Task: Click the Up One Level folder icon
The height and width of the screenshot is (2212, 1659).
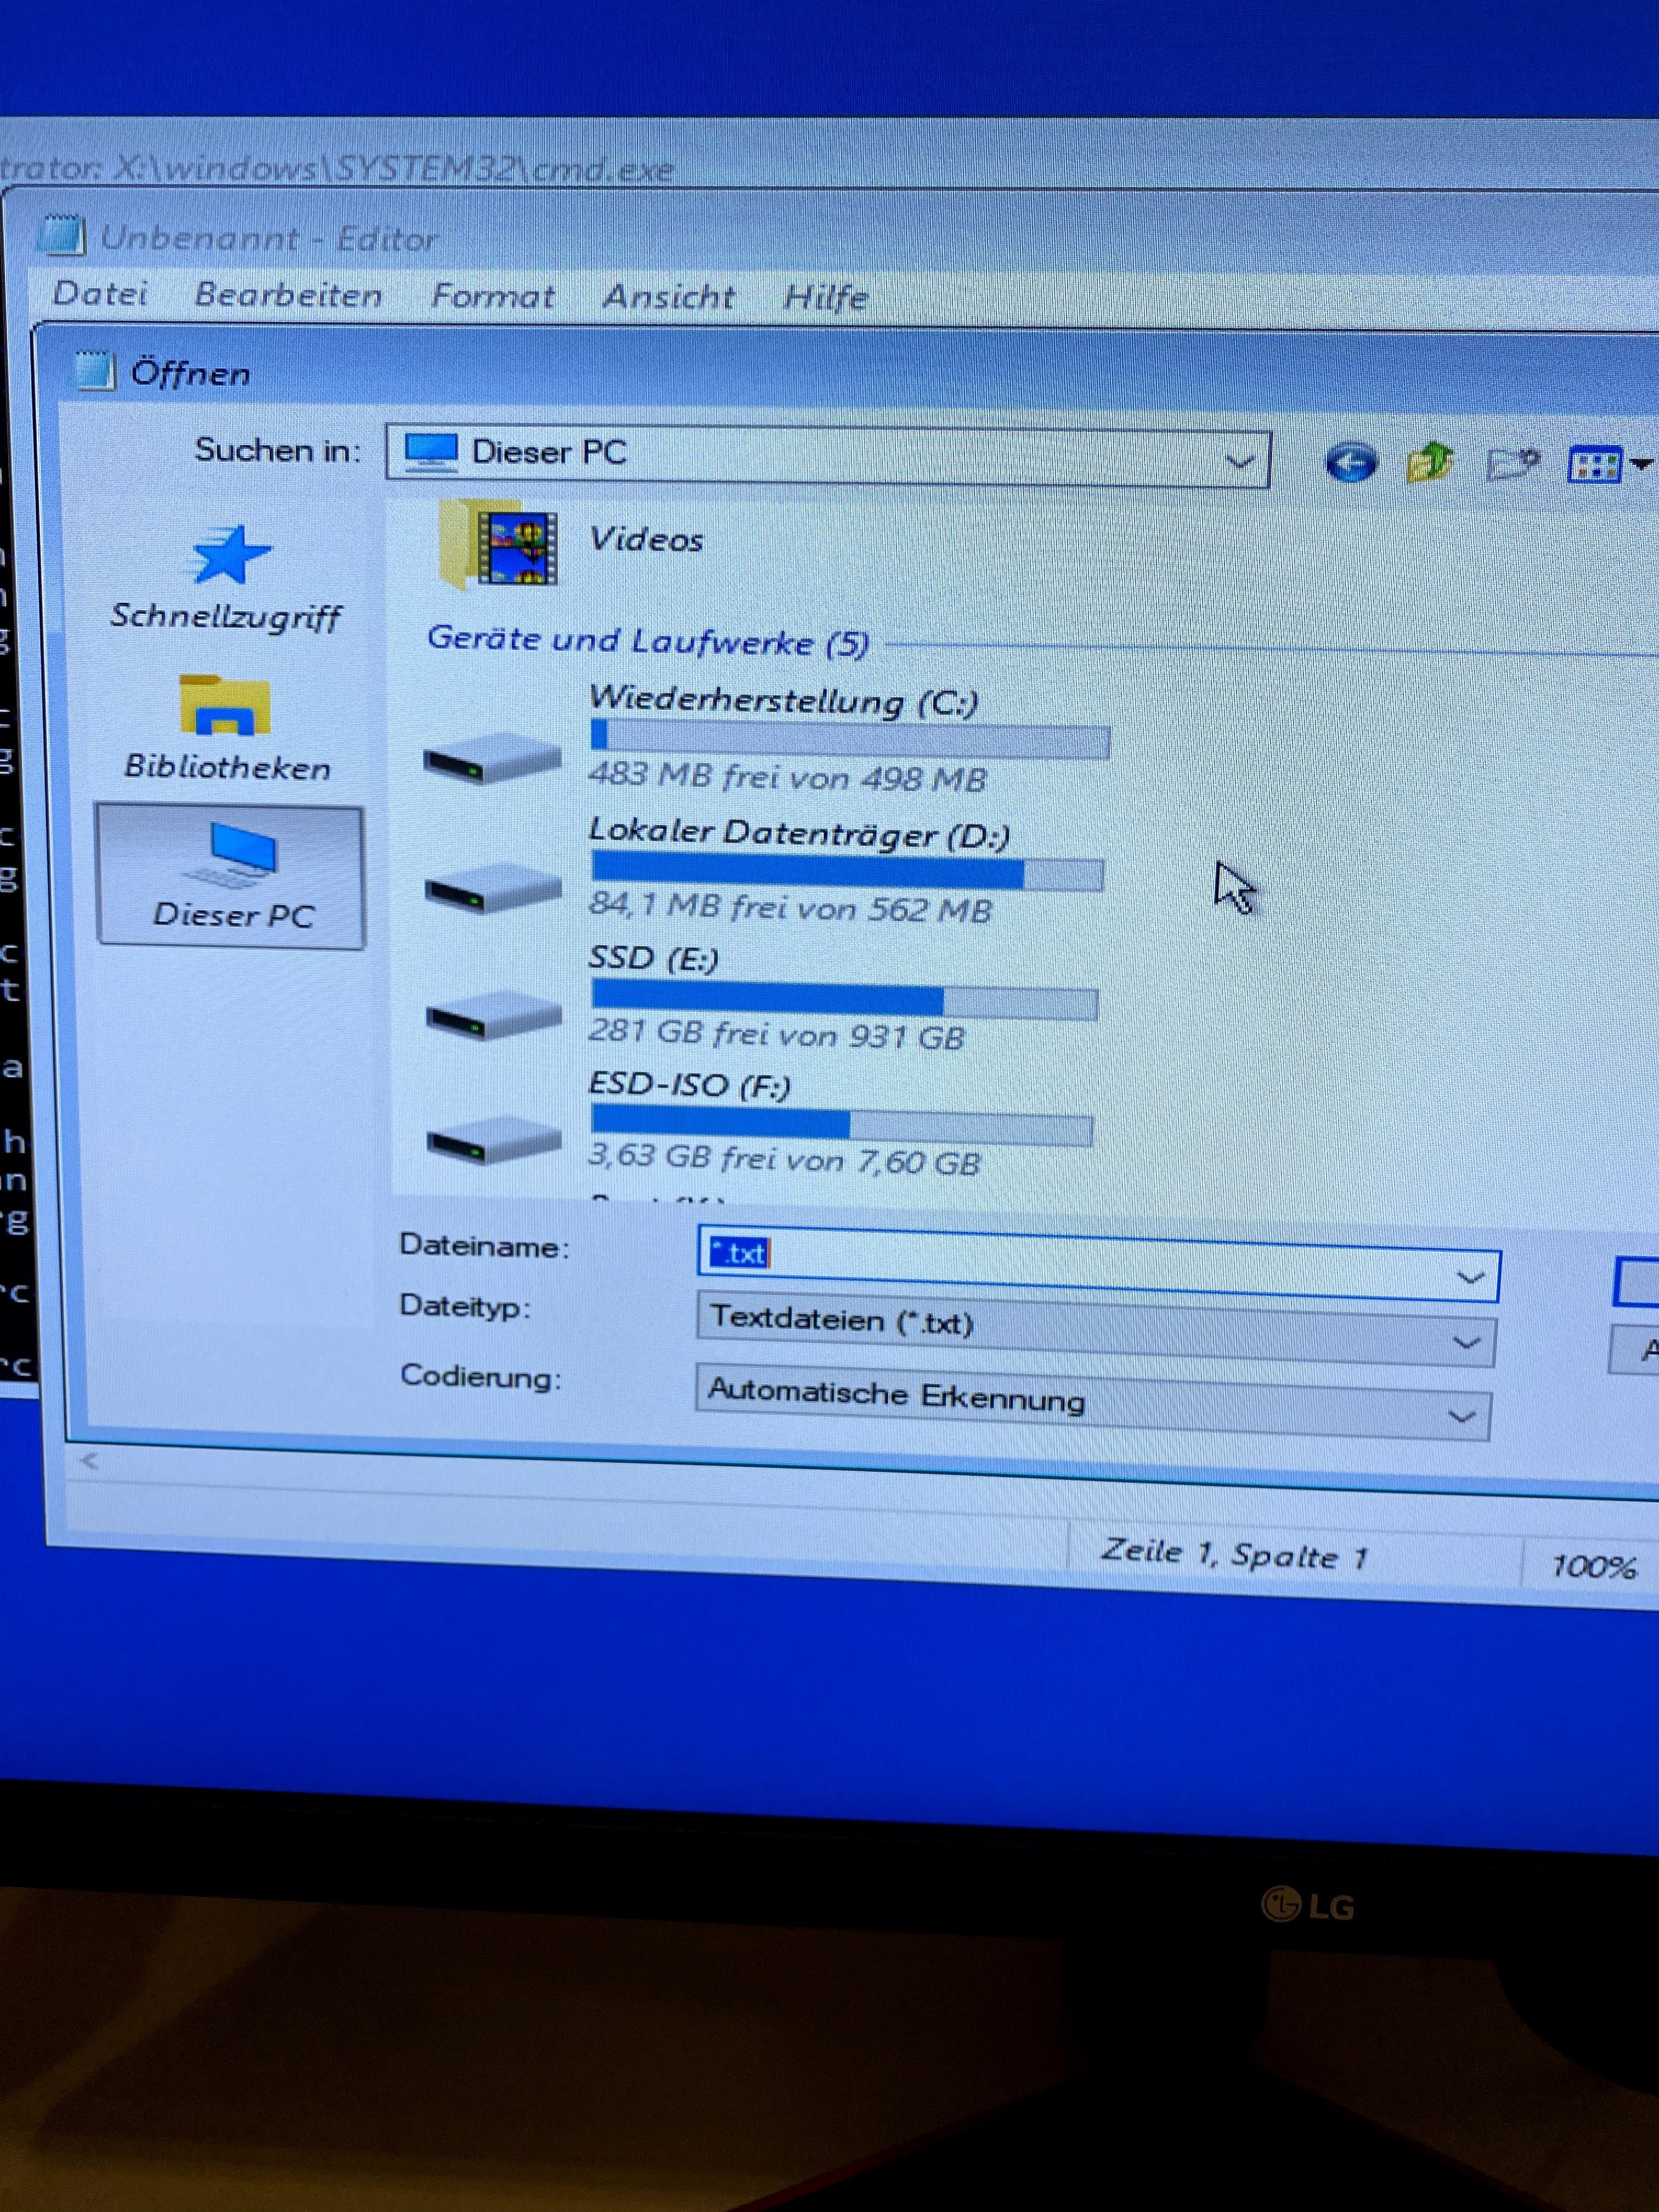Action: click(x=1430, y=463)
